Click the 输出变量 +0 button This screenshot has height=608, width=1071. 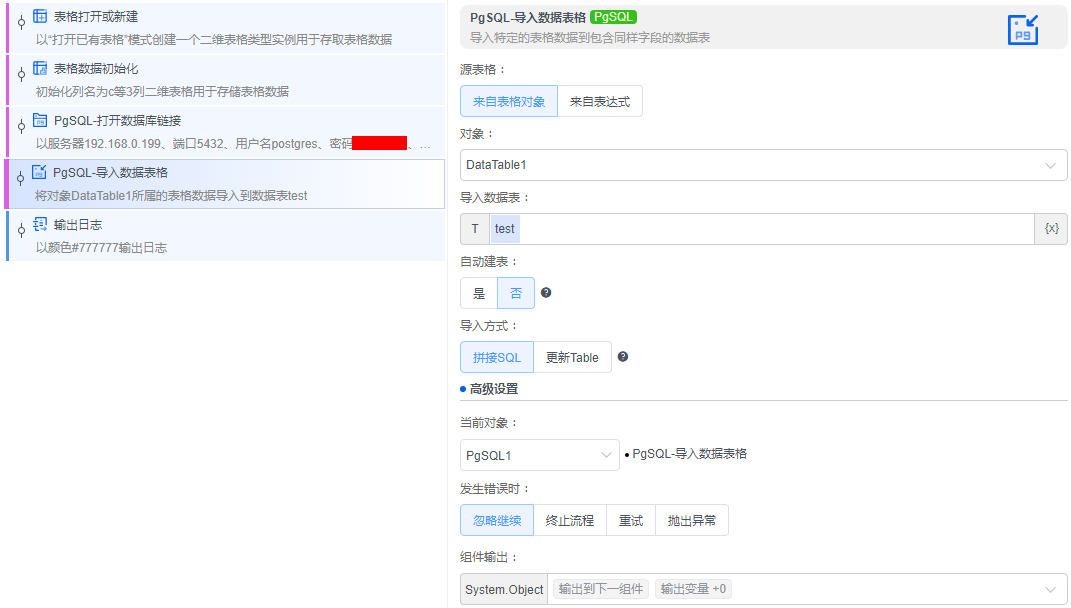pos(693,588)
